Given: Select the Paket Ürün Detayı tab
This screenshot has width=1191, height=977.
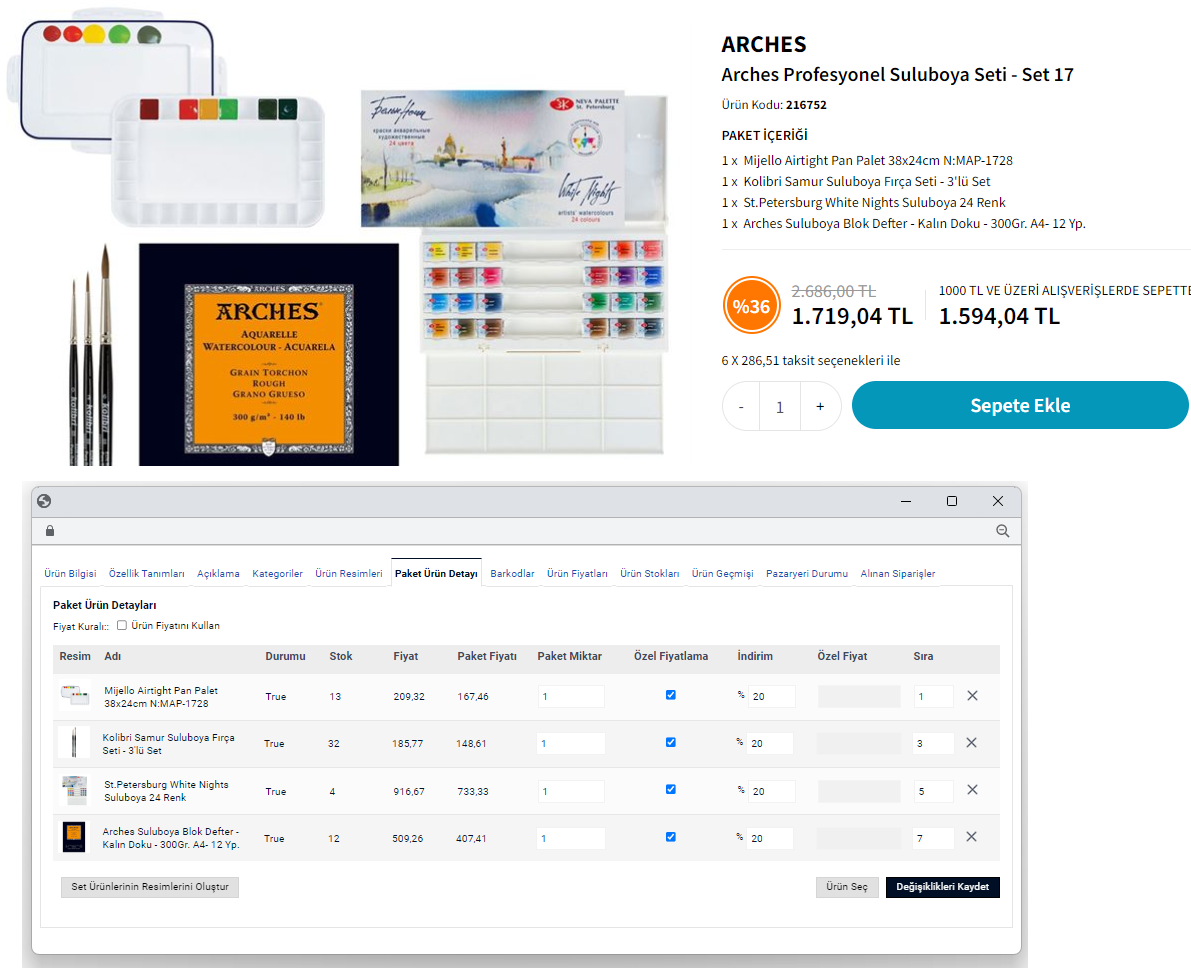Looking at the screenshot, I should 436,574.
